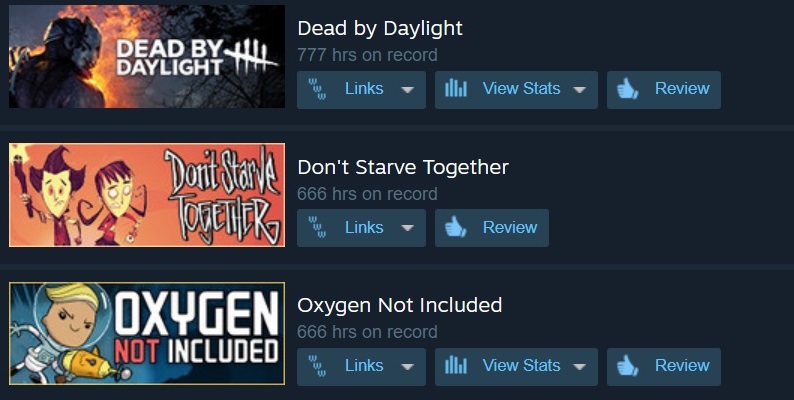Expand the Links dropdown arrow for Don't Starve Together
Image resolution: width=794 pixels, height=400 pixels.
tap(407, 228)
